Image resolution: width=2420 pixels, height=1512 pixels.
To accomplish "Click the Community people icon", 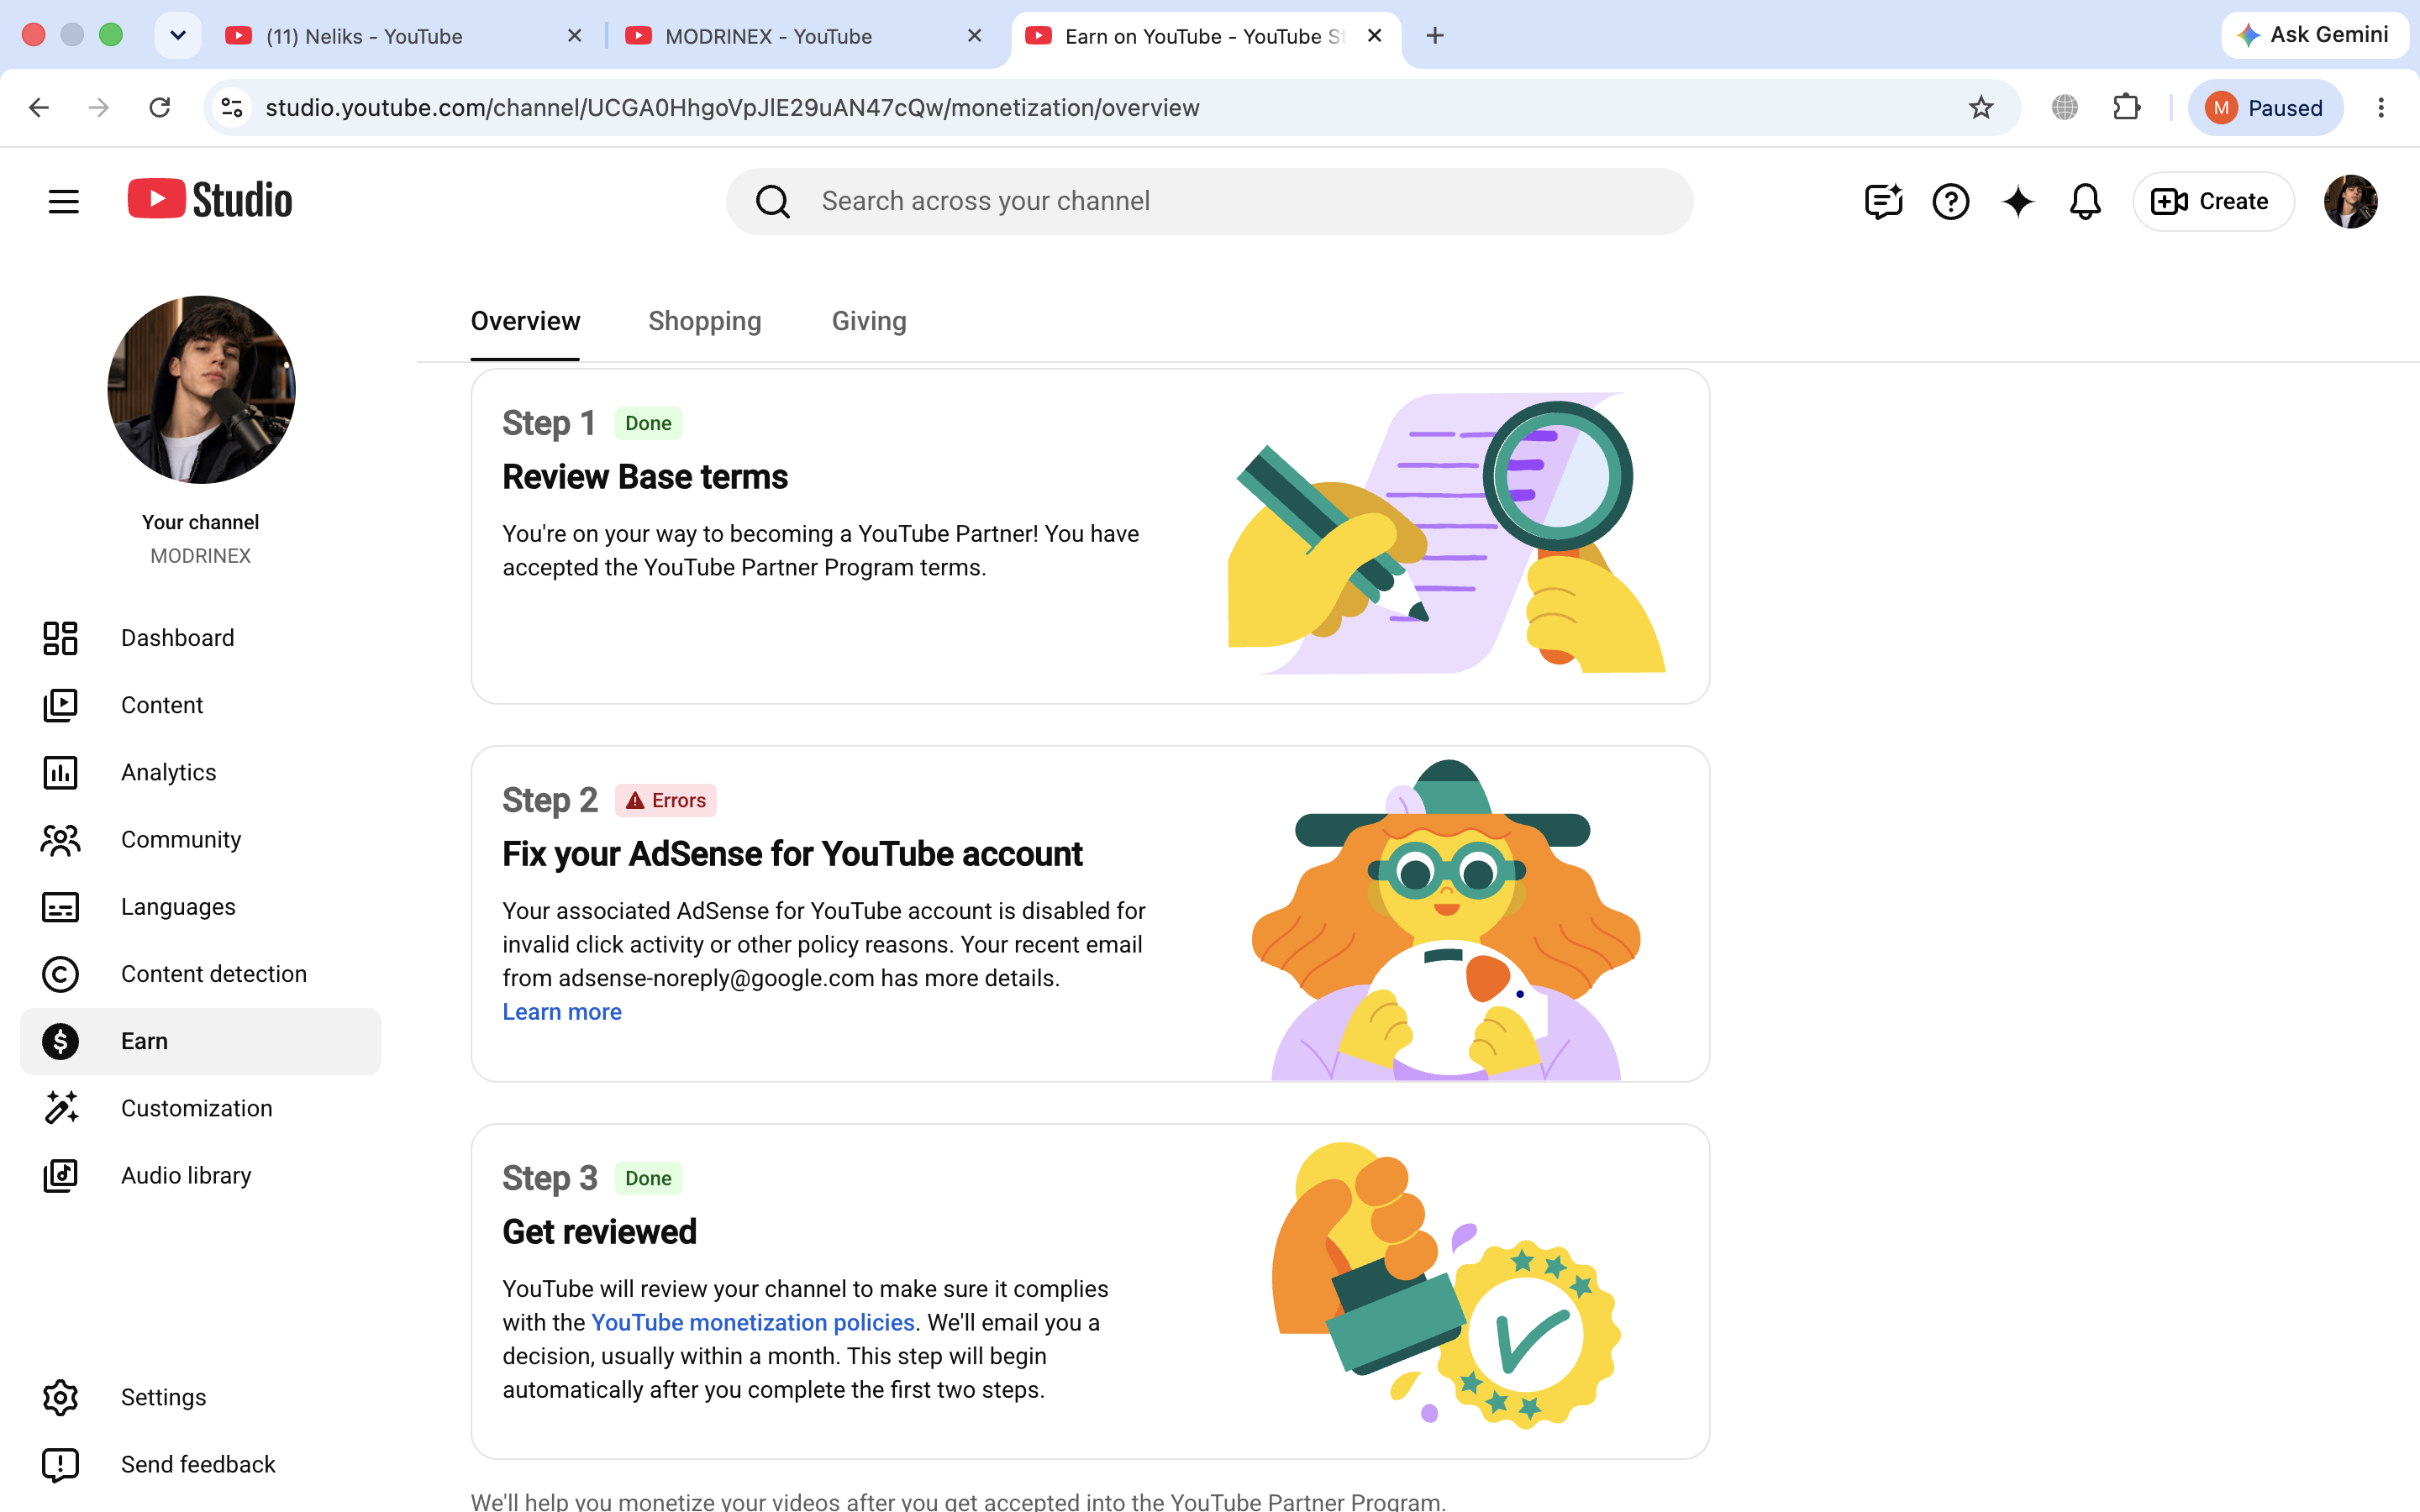I will (x=60, y=840).
